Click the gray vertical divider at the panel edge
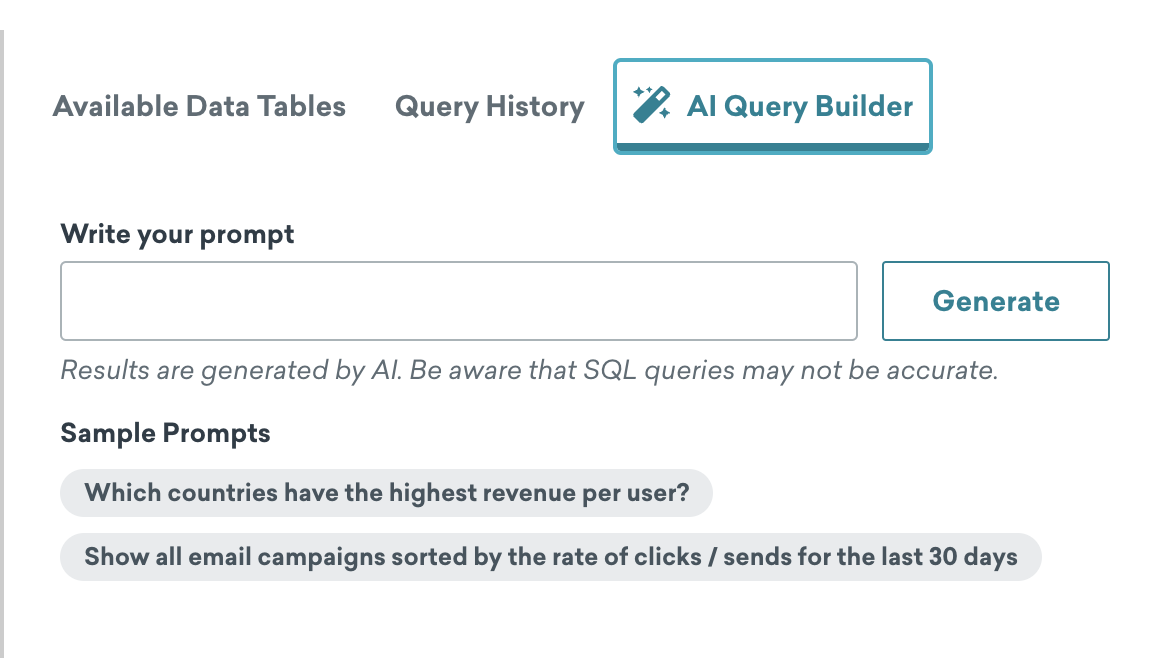 click(2, 344)
